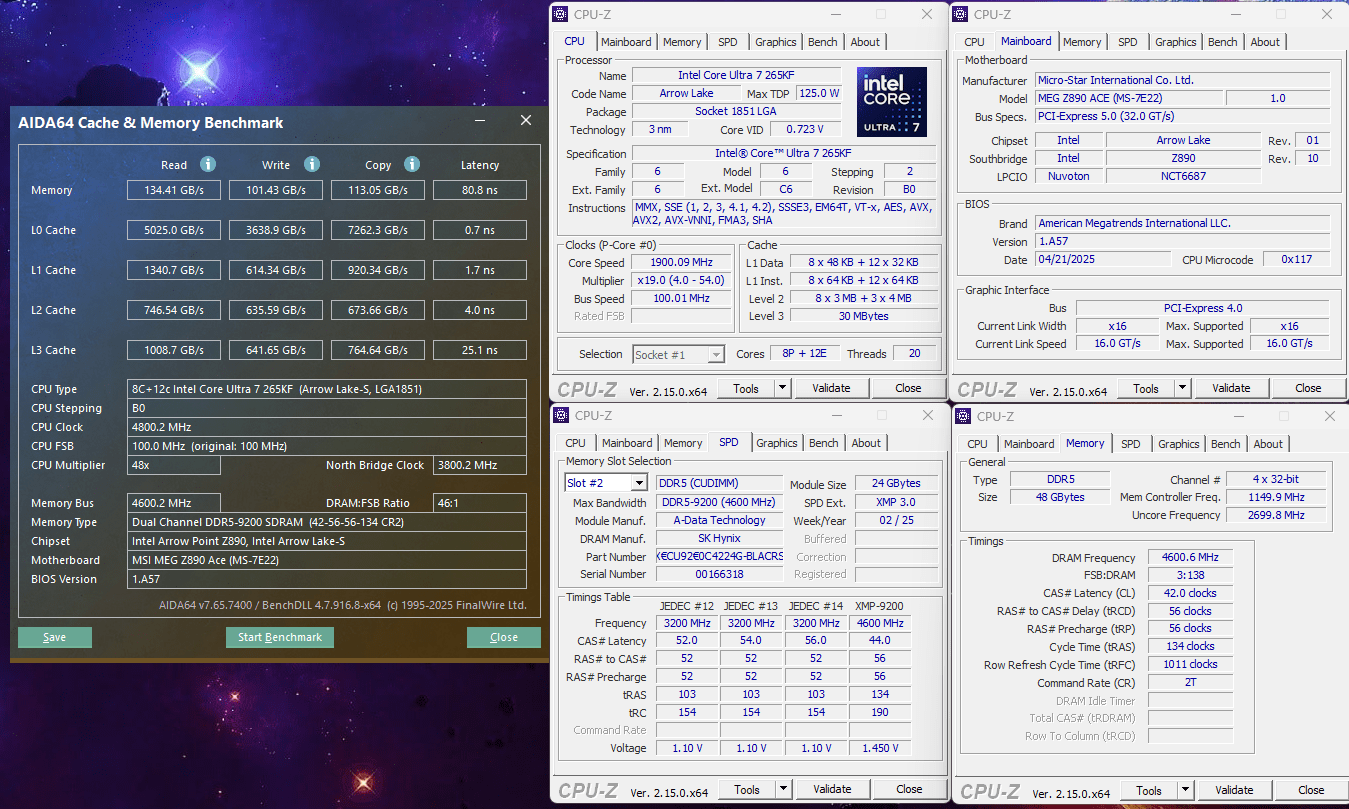Screen dimensions: 1349x809
Task: Open Tools dropdown arrow in CPU-Z Mainboard window
Action: (x=1182, y=388)
